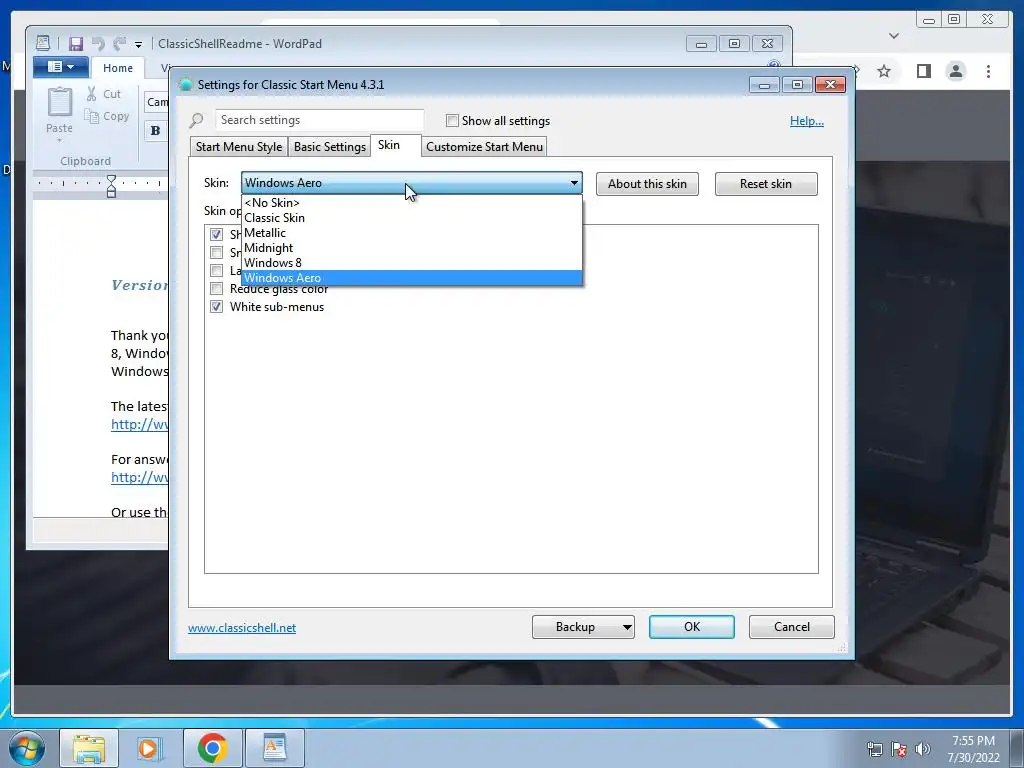Image resolution: width=1024 pixels, height=768 pixels.
Task: Go to Customize Start Menu tab
Action: [x=484, y=146]
